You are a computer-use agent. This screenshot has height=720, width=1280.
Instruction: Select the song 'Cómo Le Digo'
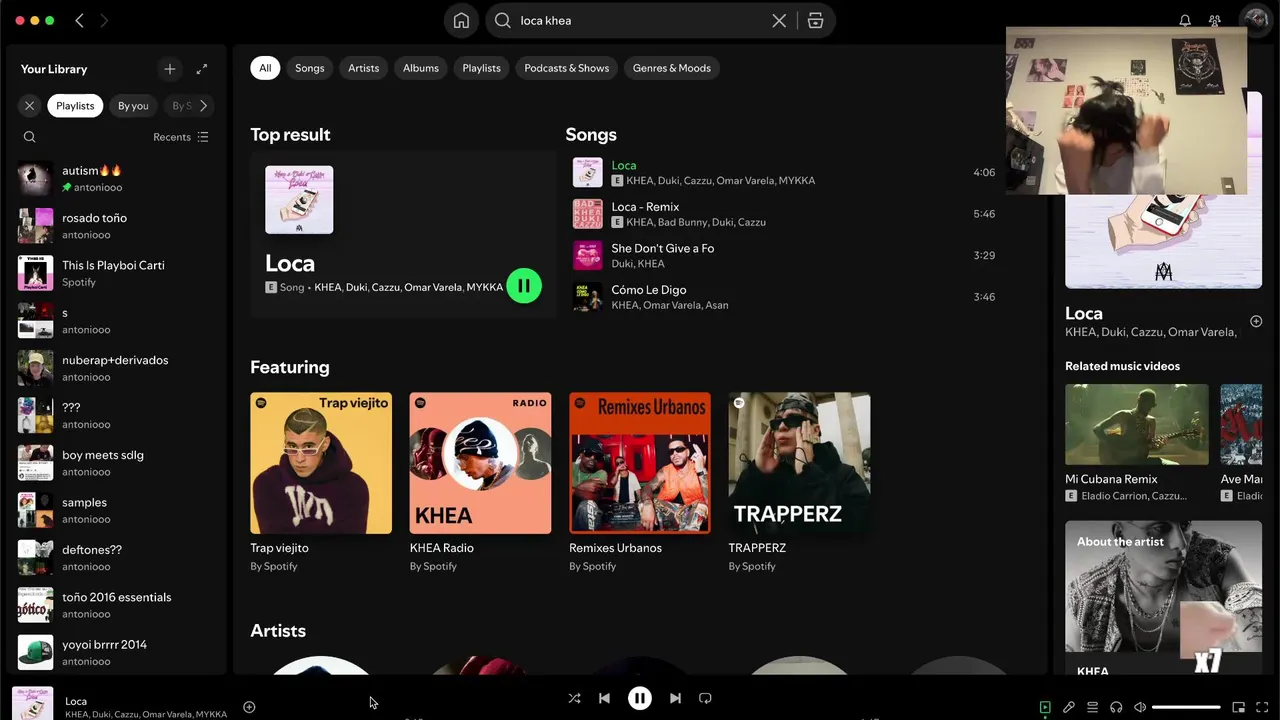(x=649, y=290)
